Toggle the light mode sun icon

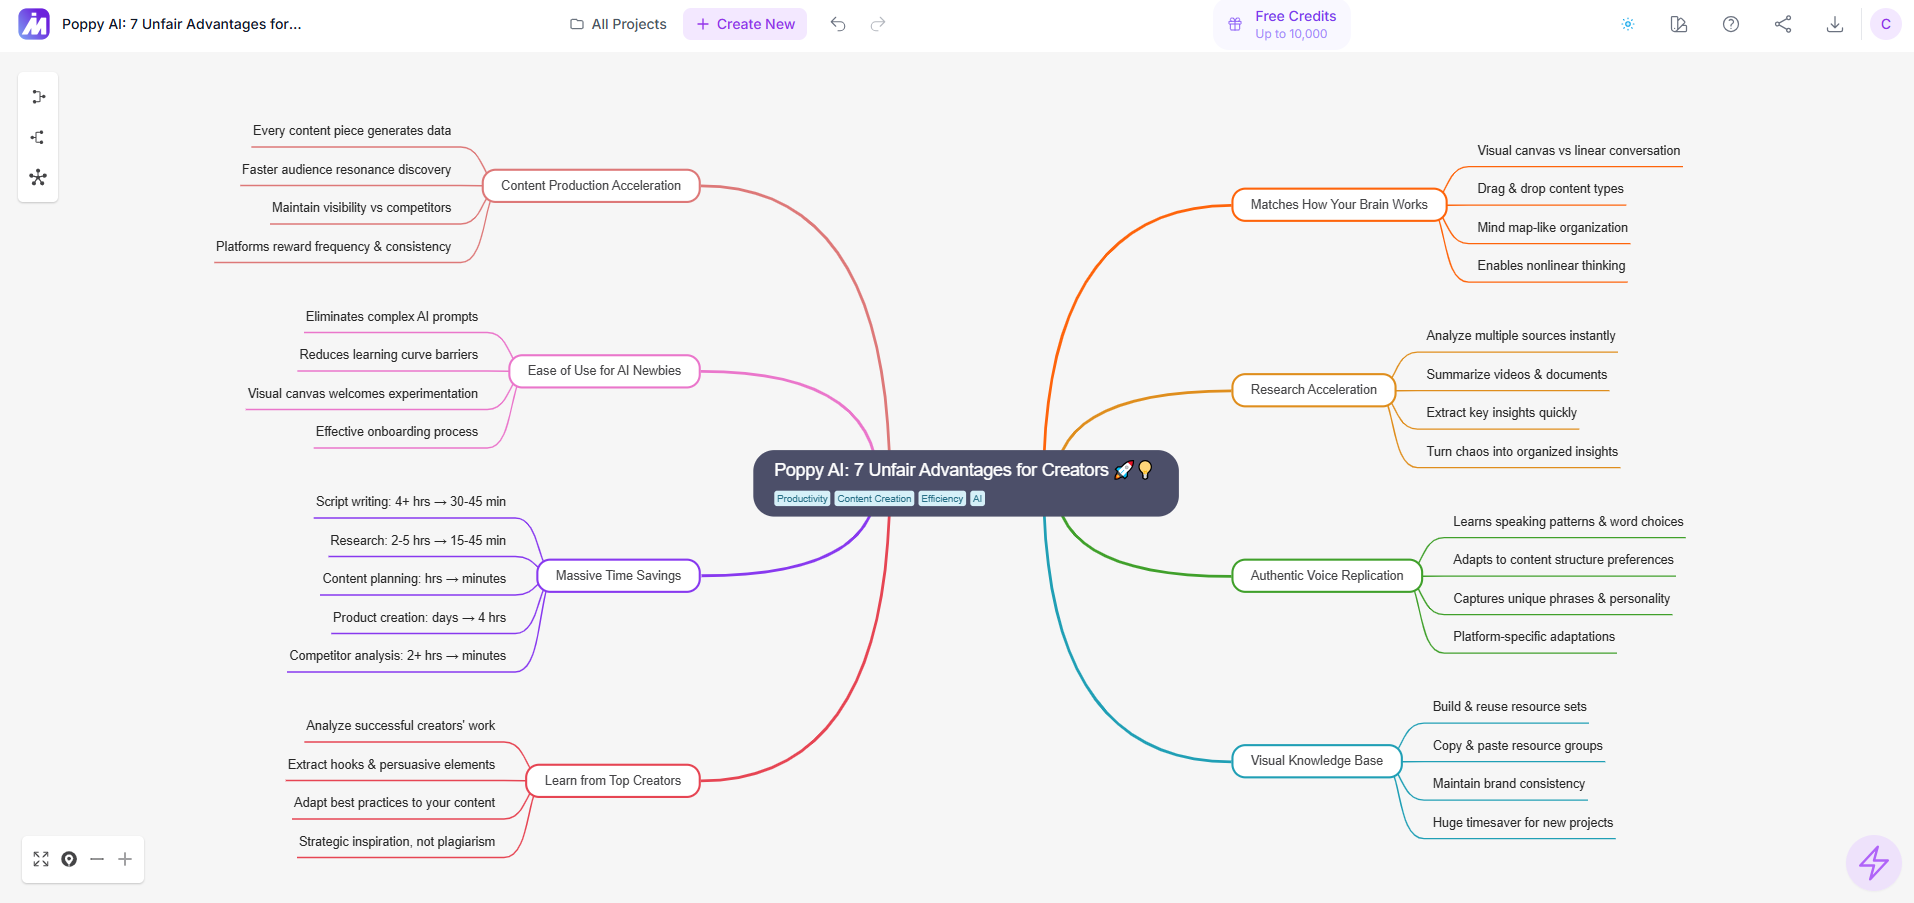(x=1628, y=24)
